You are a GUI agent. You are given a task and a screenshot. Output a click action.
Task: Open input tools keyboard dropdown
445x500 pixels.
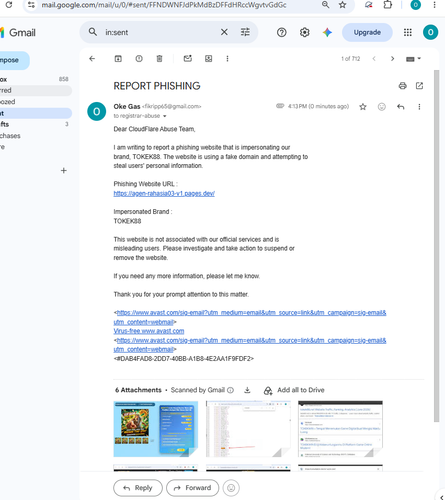click(413, 59)
